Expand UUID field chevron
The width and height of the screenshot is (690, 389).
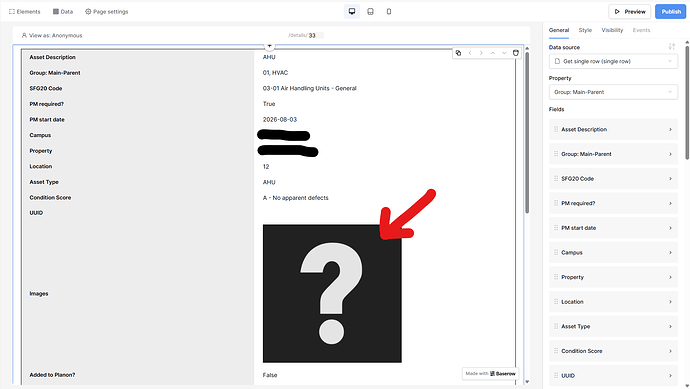[670, 376]
